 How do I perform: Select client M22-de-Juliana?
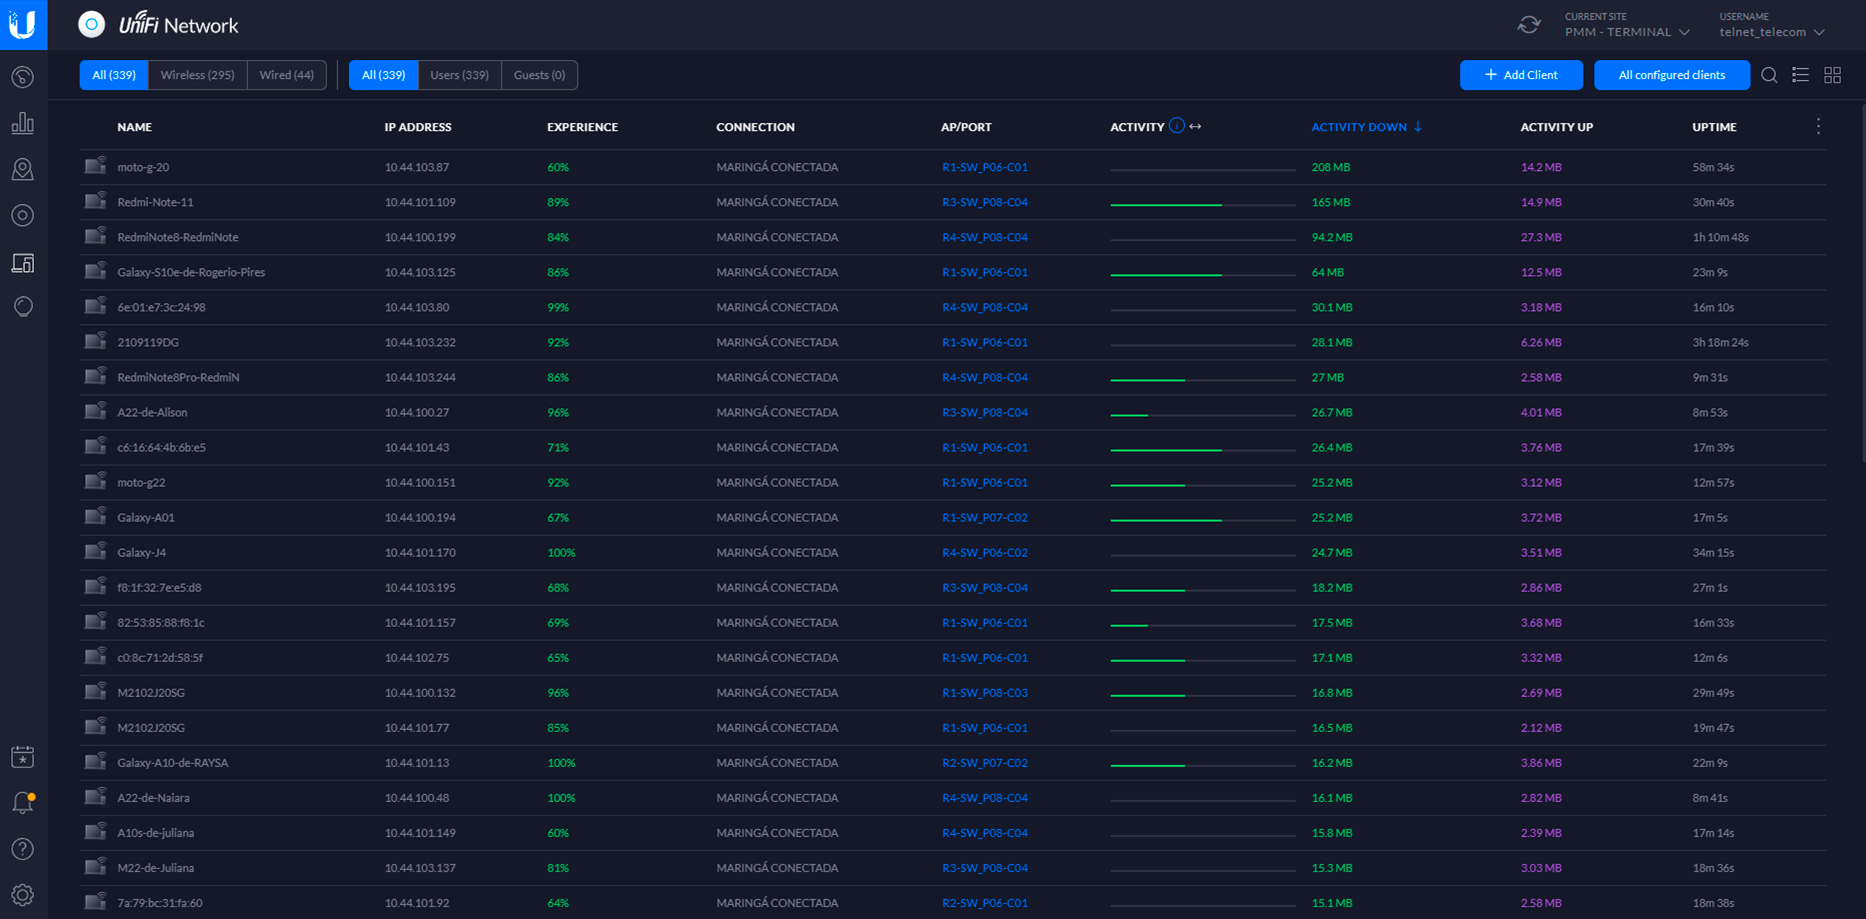(155, 868)
